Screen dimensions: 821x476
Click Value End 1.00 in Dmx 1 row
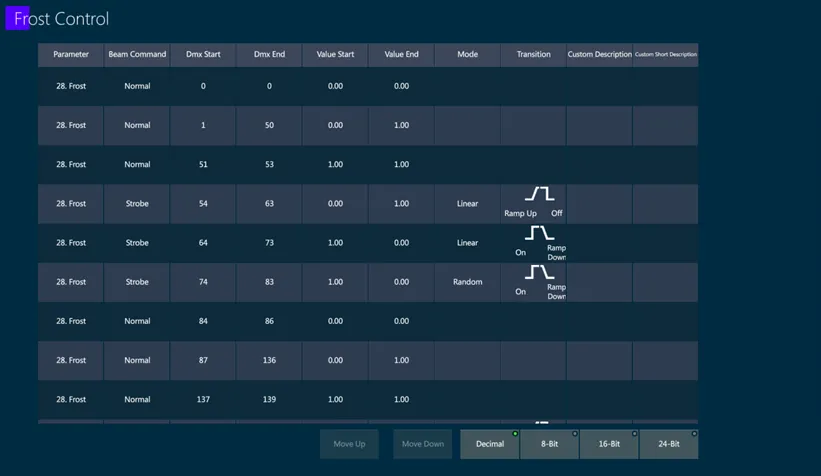coord(402,126)
